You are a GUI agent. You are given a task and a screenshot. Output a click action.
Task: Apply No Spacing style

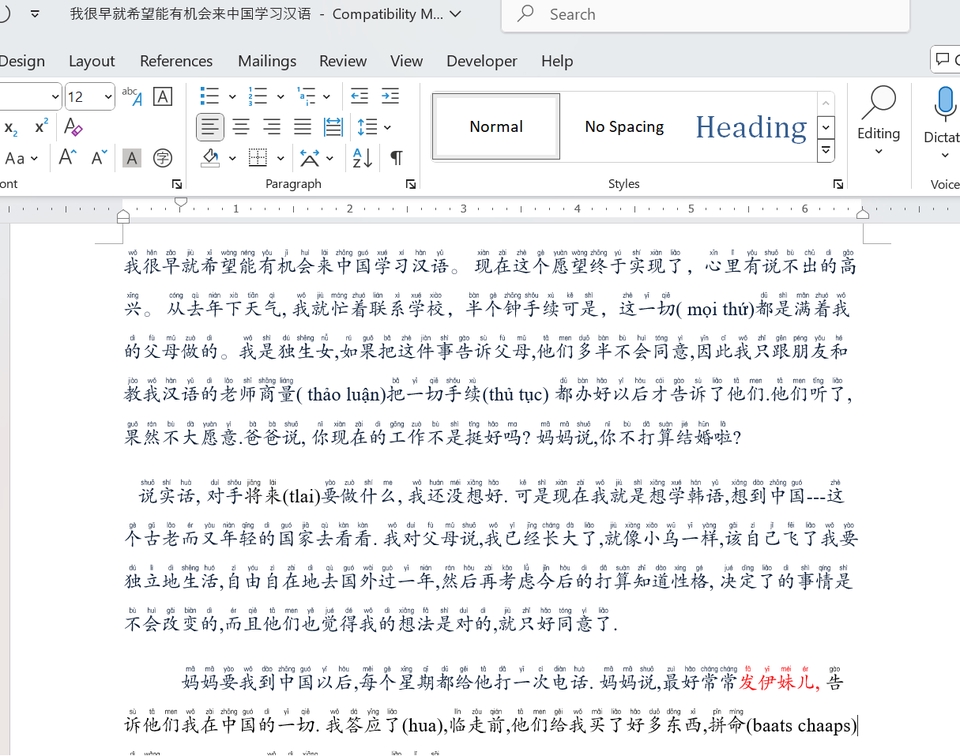[x=624, y=127]
